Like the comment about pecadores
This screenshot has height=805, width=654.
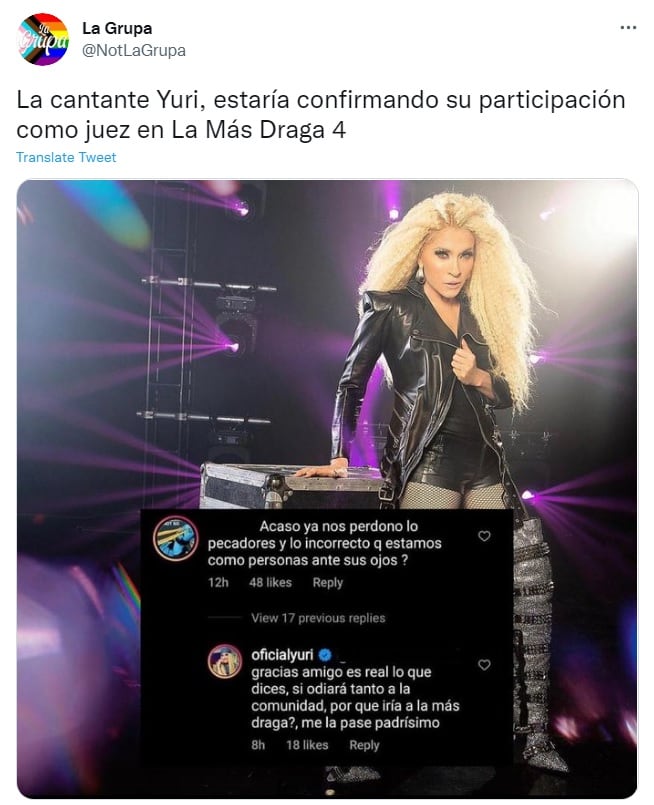(x=484, y=536)
